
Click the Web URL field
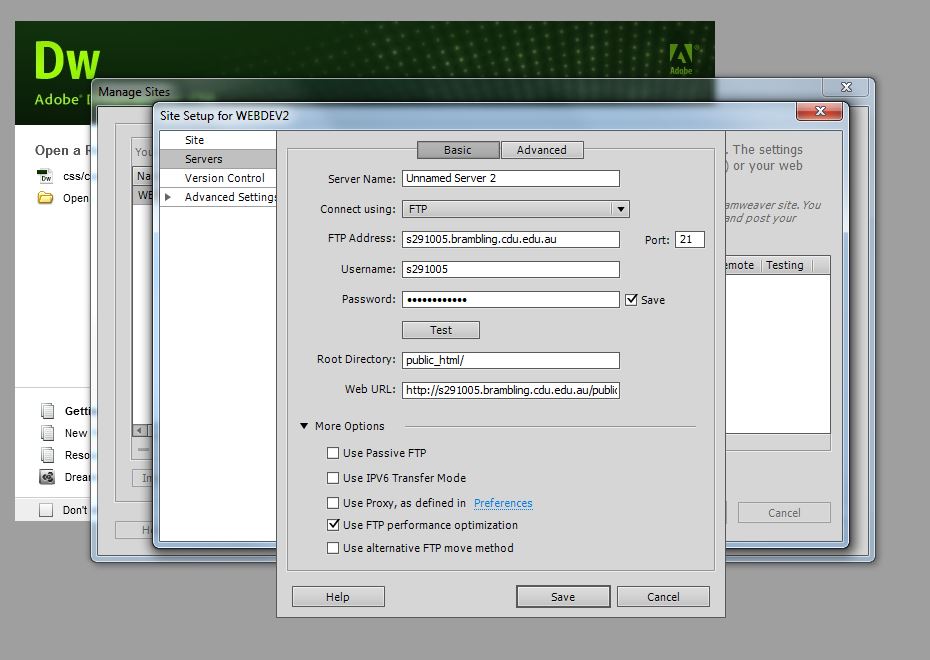[x=511, y=390]
